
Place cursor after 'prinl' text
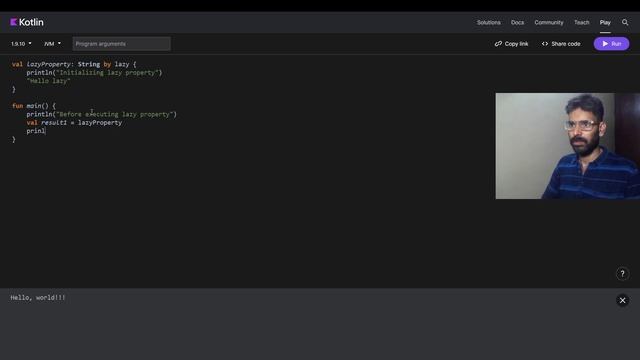[x=45, y=131]
